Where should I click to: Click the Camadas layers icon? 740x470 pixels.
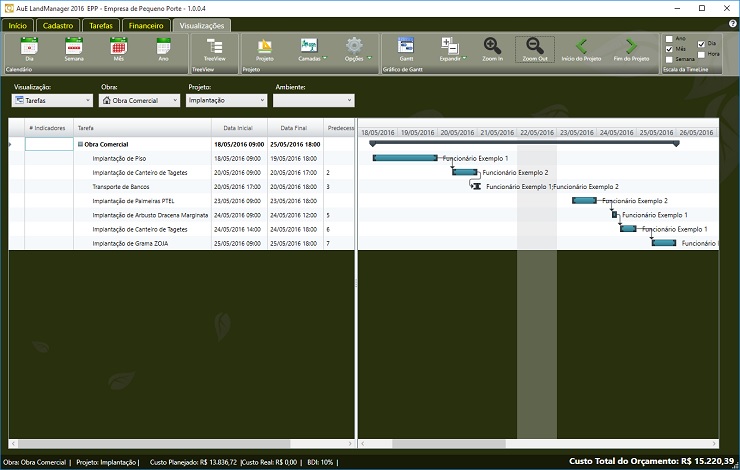[309, 46]
